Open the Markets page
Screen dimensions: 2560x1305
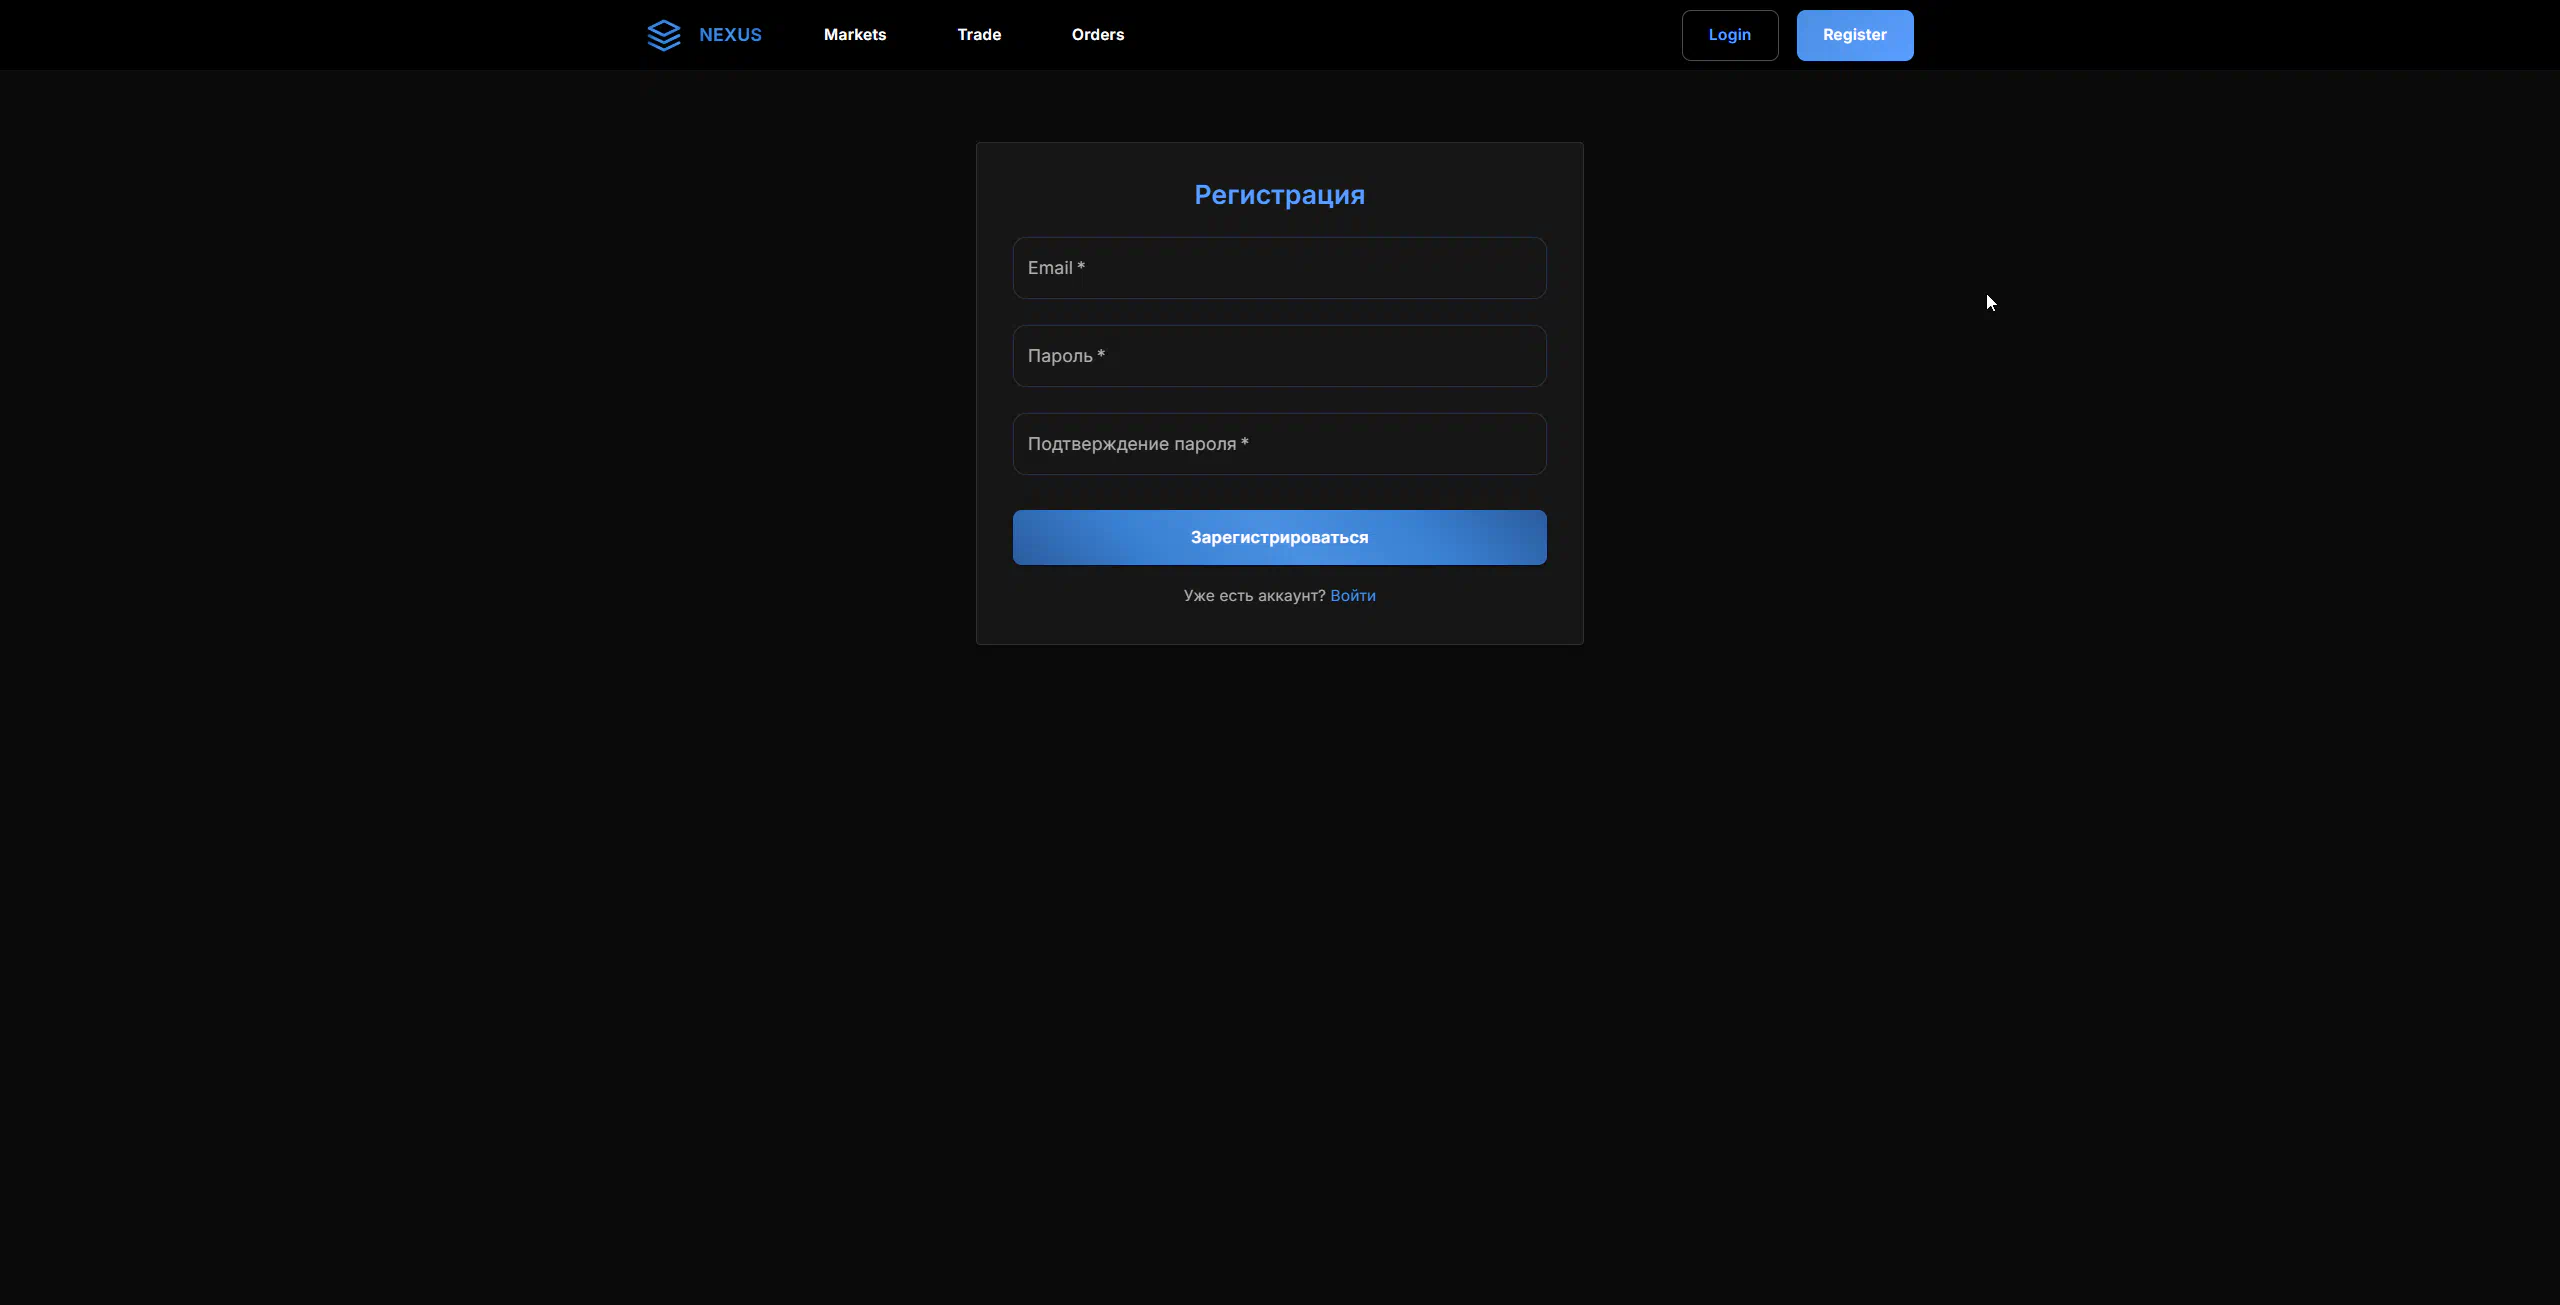(854, 35)
